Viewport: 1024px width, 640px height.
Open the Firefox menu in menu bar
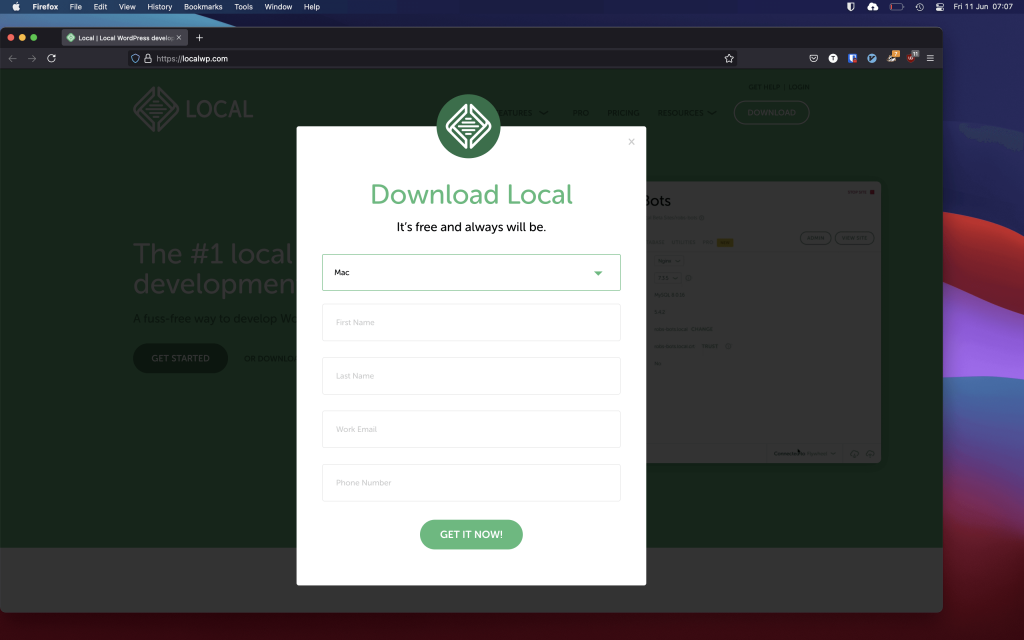(45, 7)
